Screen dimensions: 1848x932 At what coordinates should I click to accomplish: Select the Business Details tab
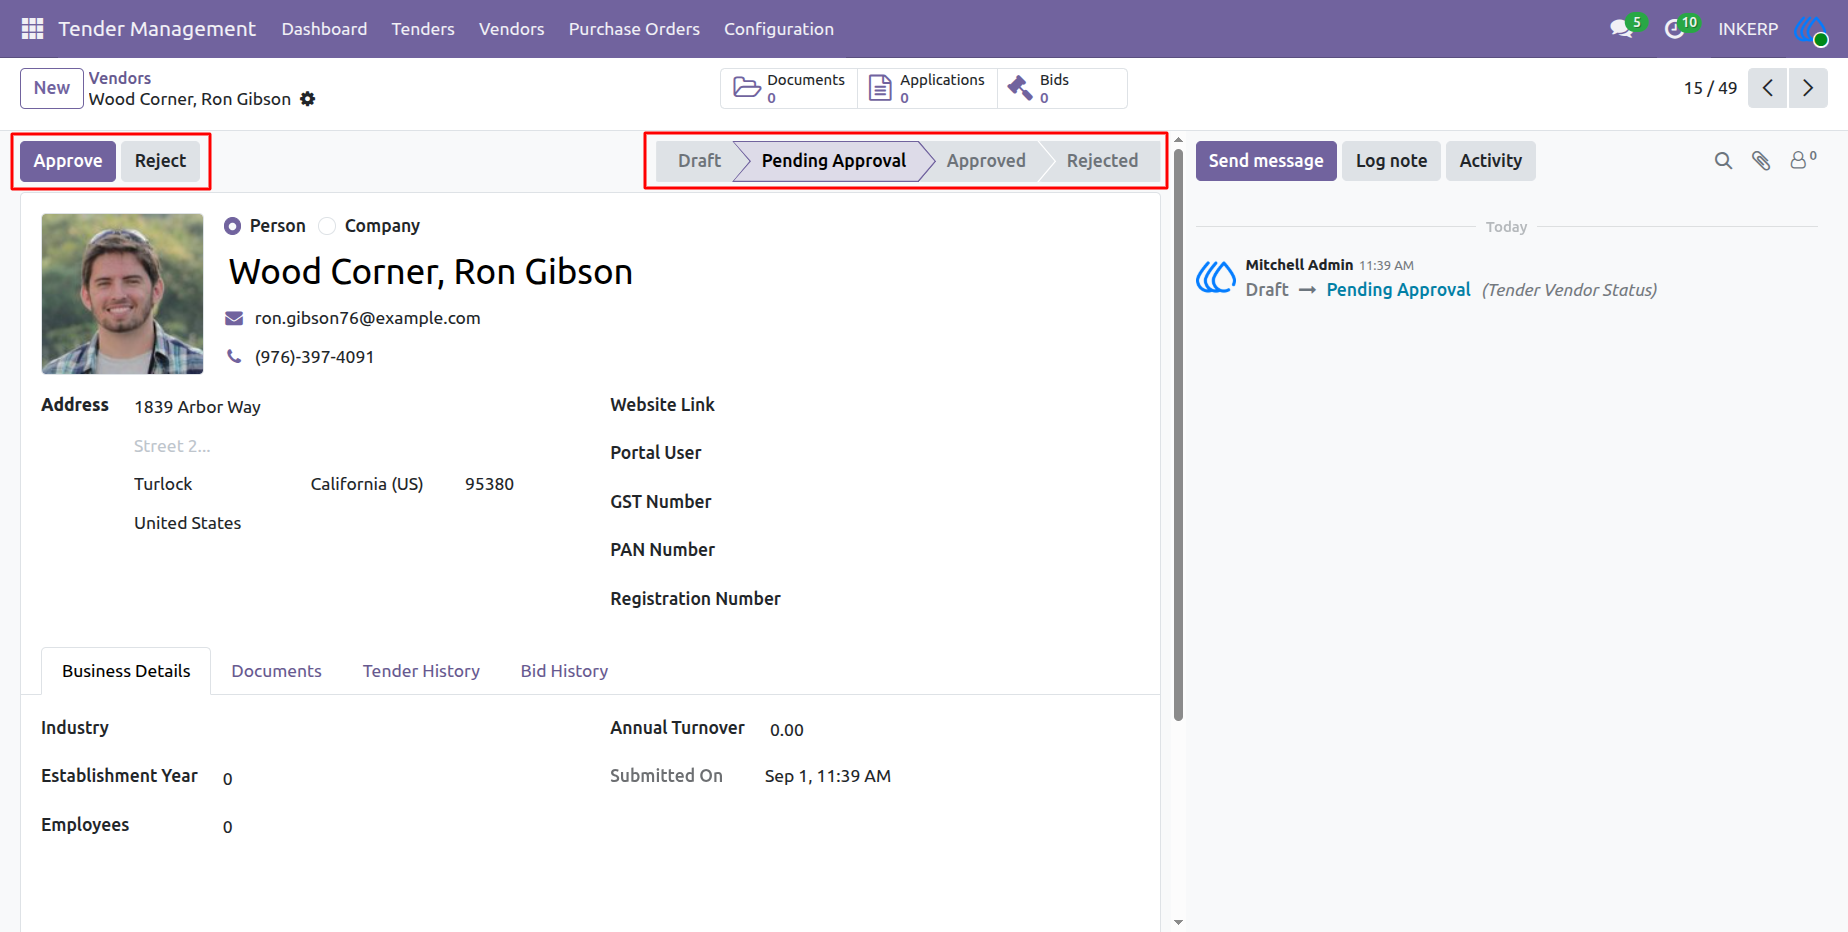[x=126, y=671]
